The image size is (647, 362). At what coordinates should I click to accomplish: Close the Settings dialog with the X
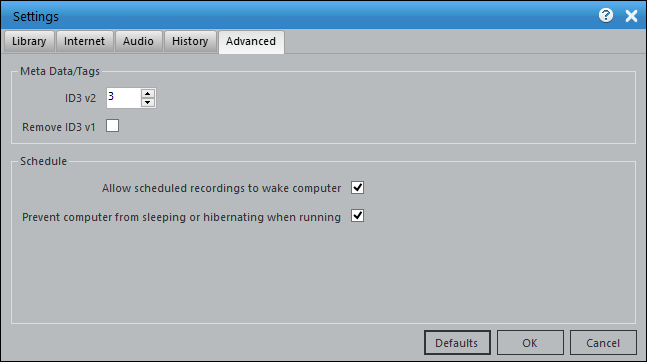point(631,16)
